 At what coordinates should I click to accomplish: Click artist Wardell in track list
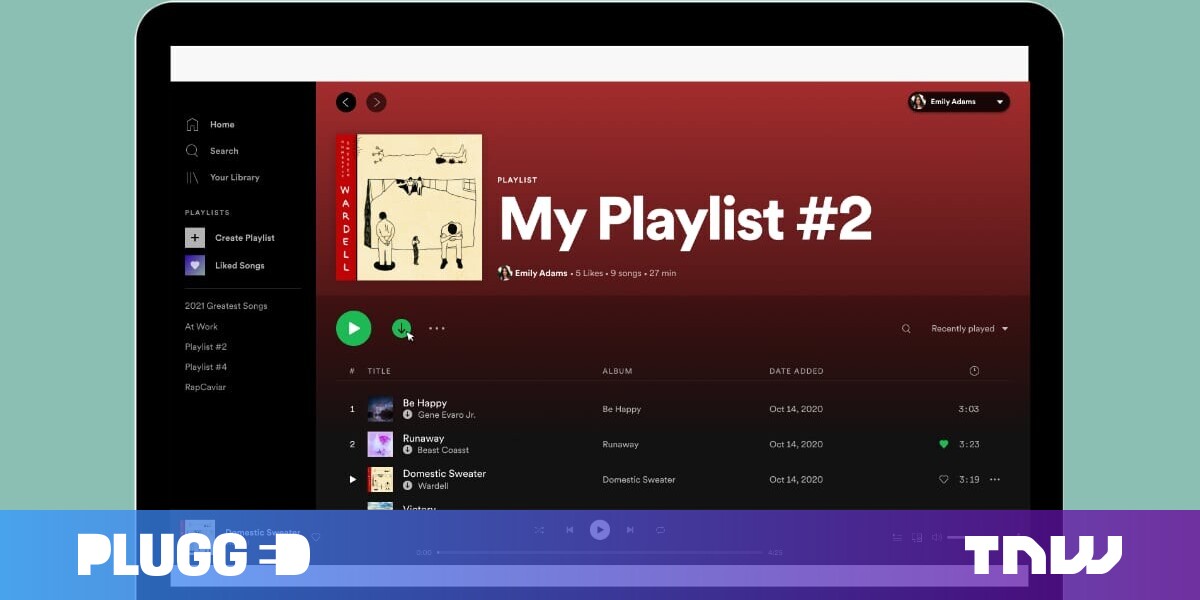click(x=433, y=486)
